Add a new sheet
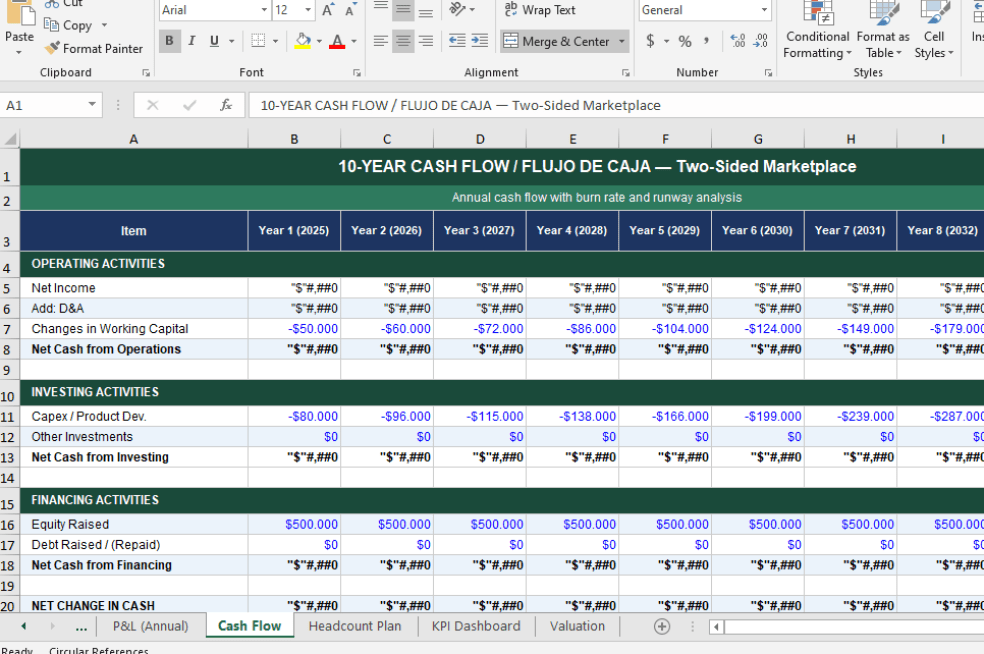This screenshot has height=654, width=984. coord(661,626)
